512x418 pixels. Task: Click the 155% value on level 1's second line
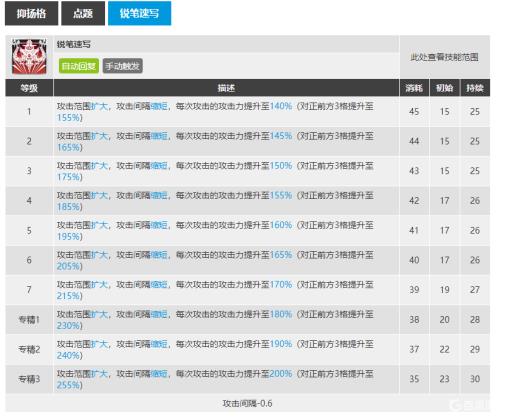68,118
